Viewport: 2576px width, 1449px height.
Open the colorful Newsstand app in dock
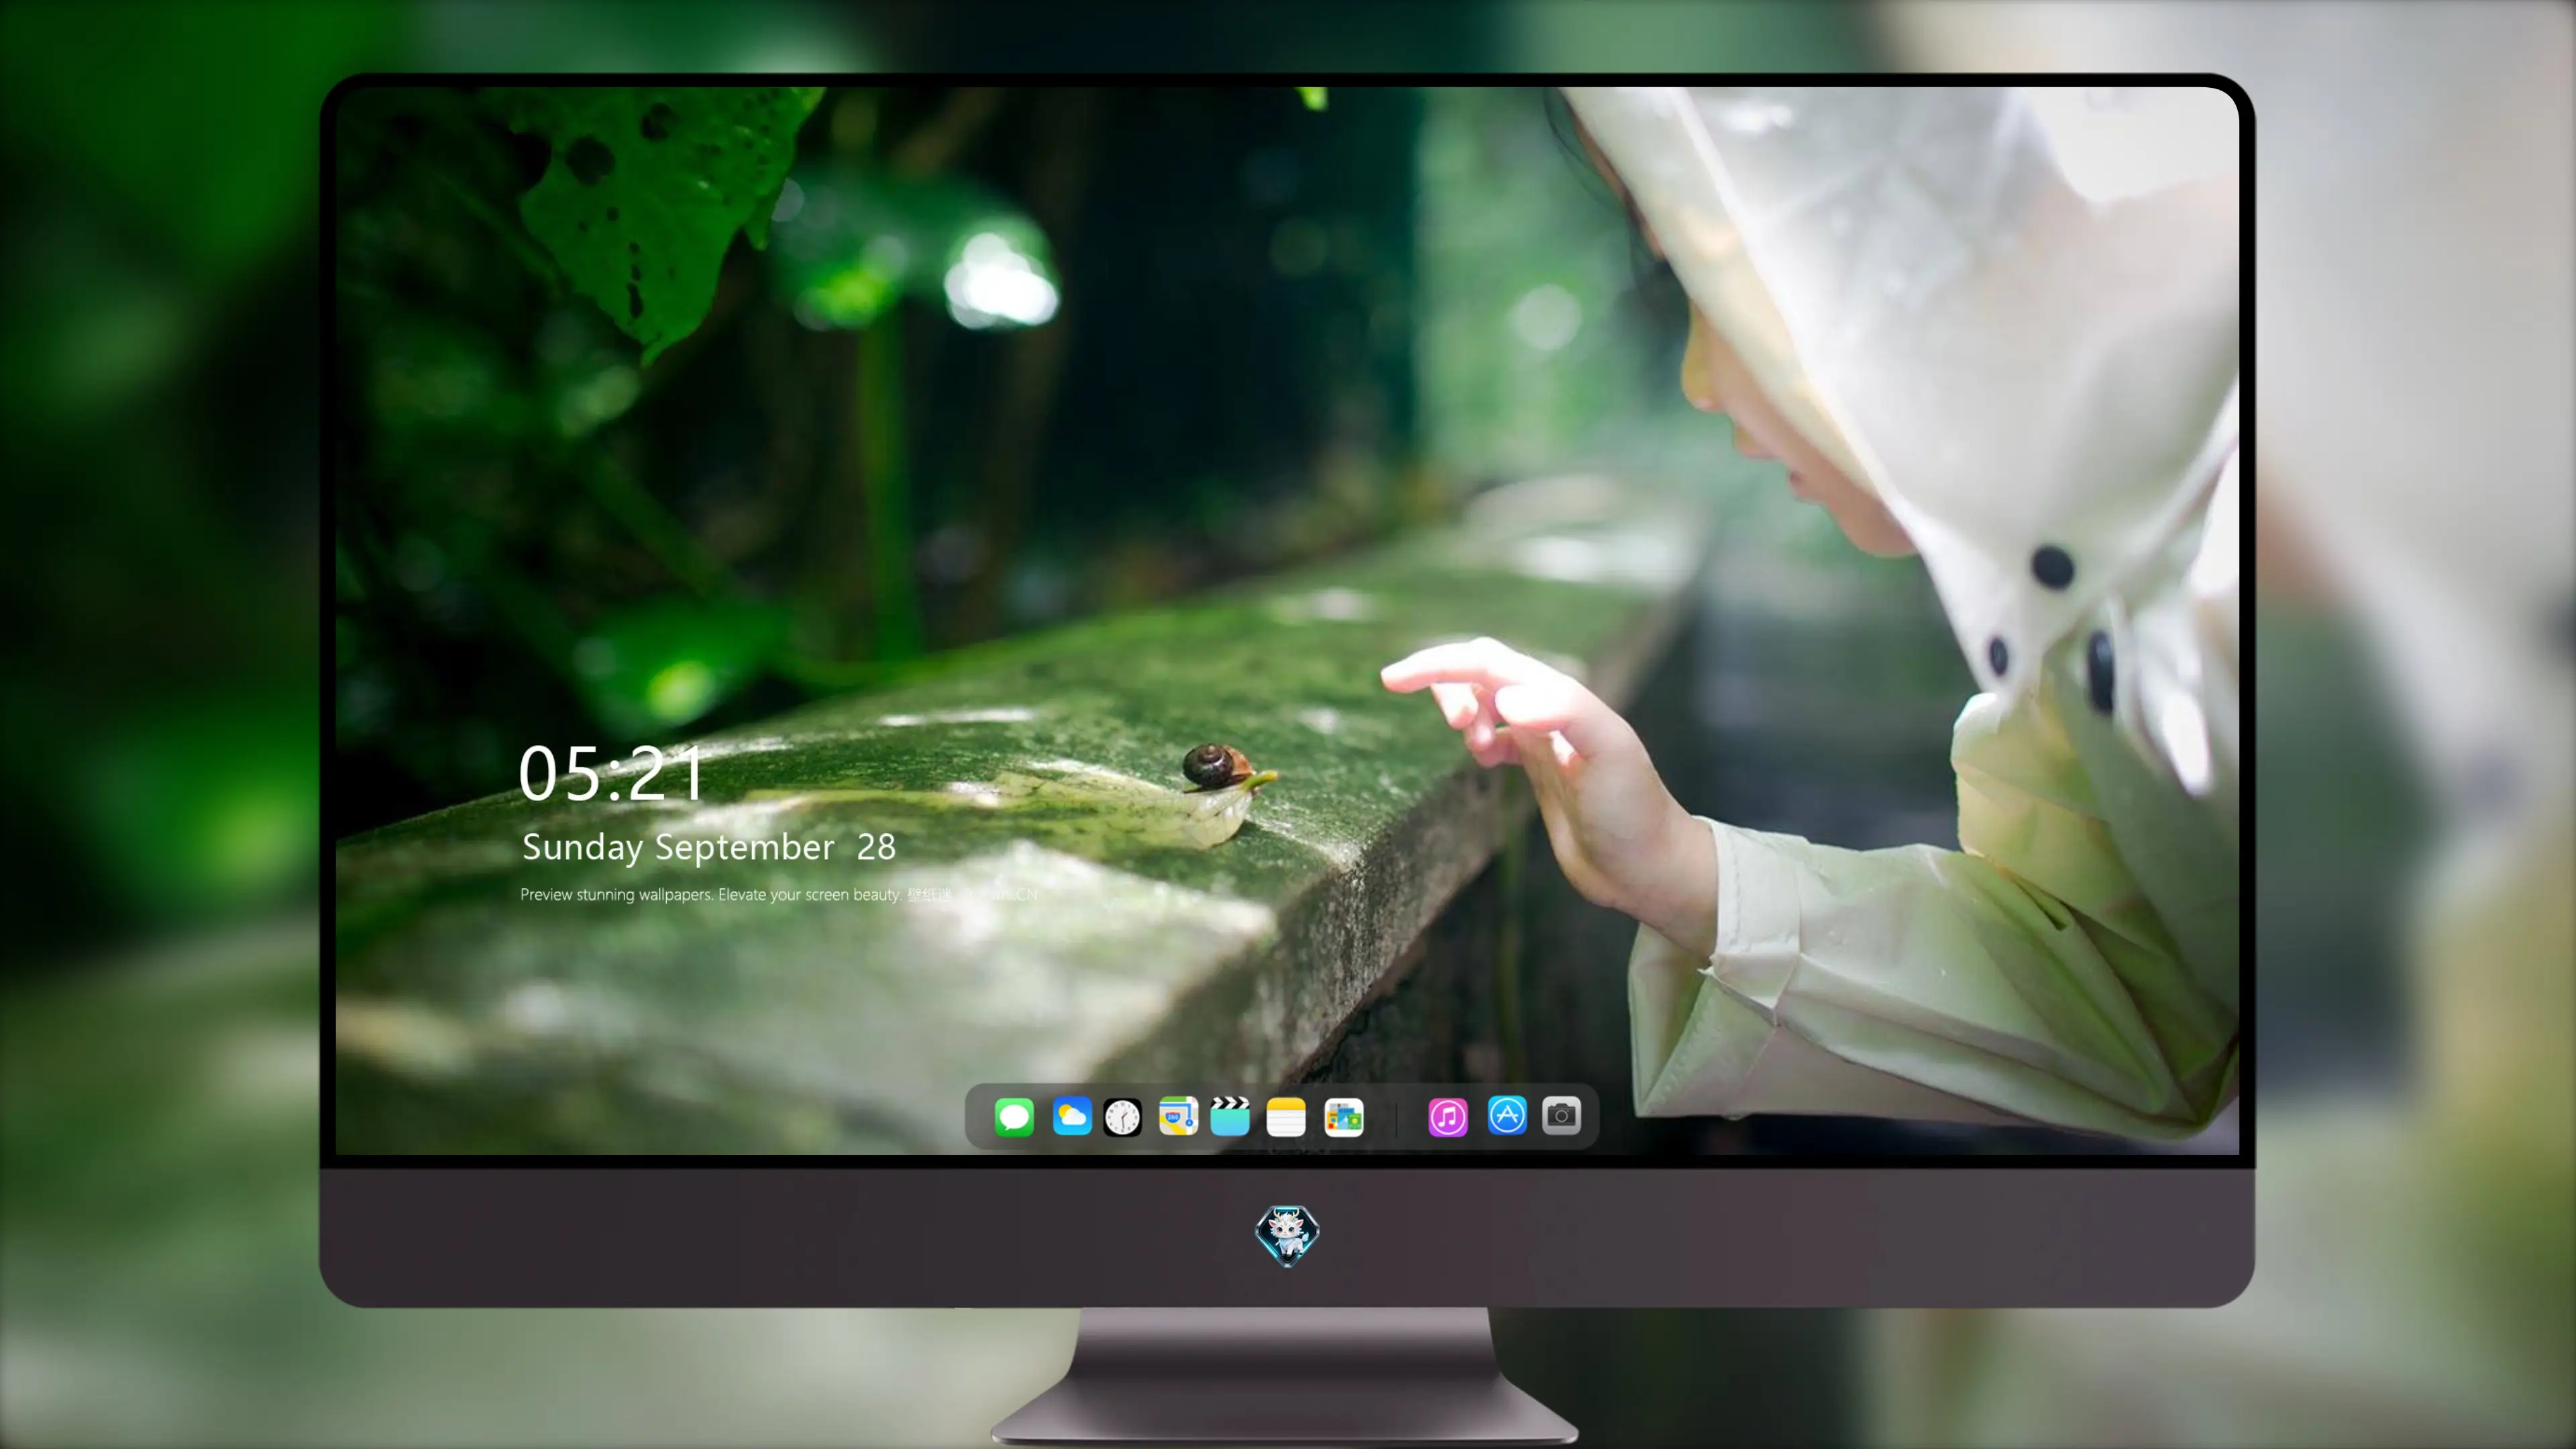[x=1344, y=1117]
